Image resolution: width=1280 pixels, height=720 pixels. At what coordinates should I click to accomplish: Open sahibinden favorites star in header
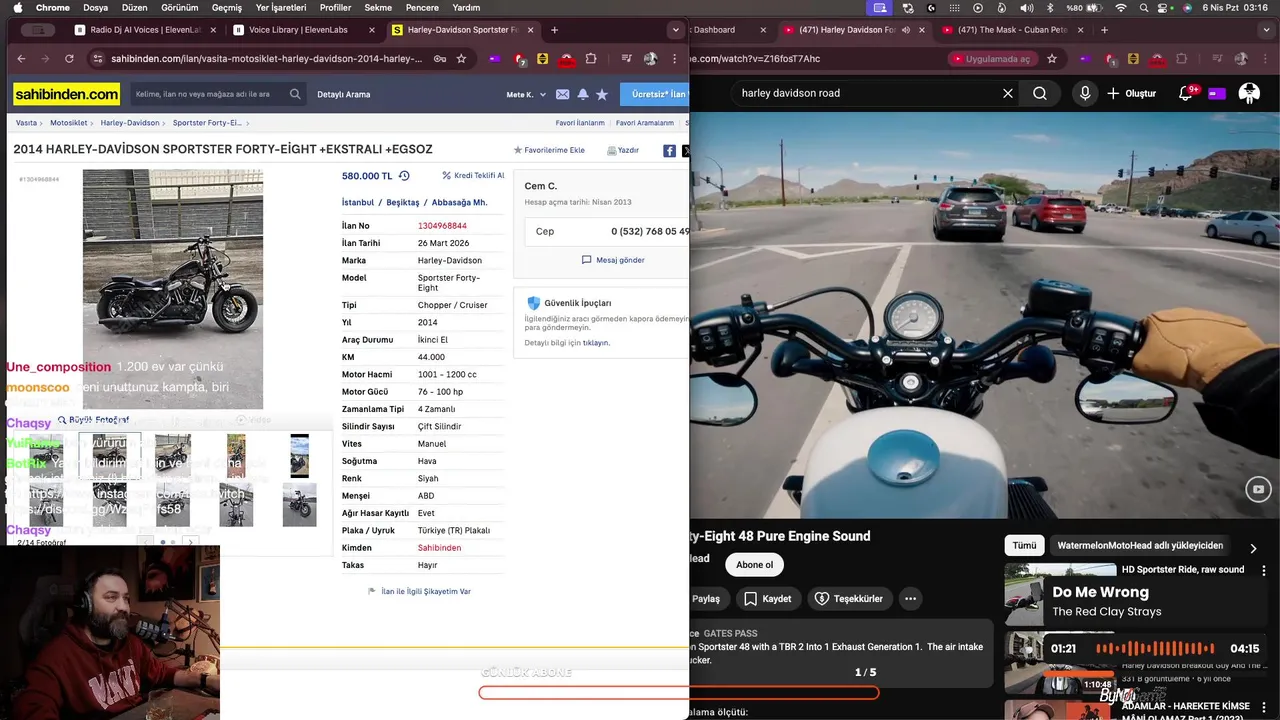[602, 94]
